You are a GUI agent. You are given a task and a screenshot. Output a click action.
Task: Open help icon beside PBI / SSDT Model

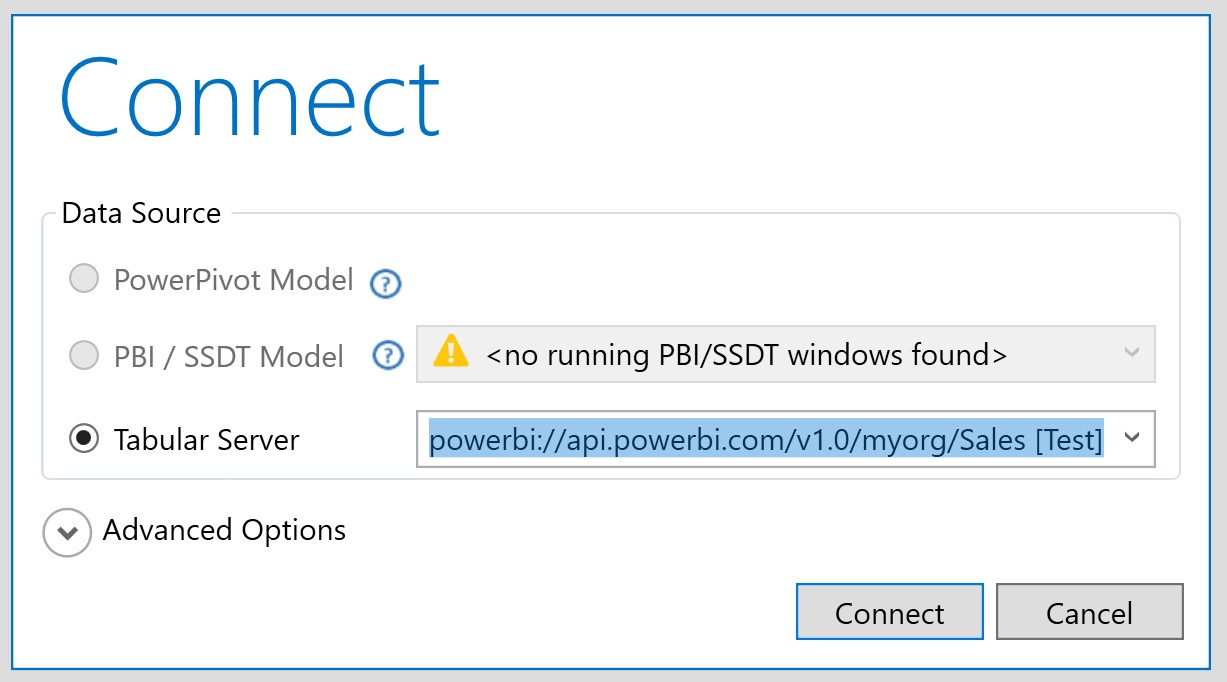pyautogui.click(x=388, y=355)
